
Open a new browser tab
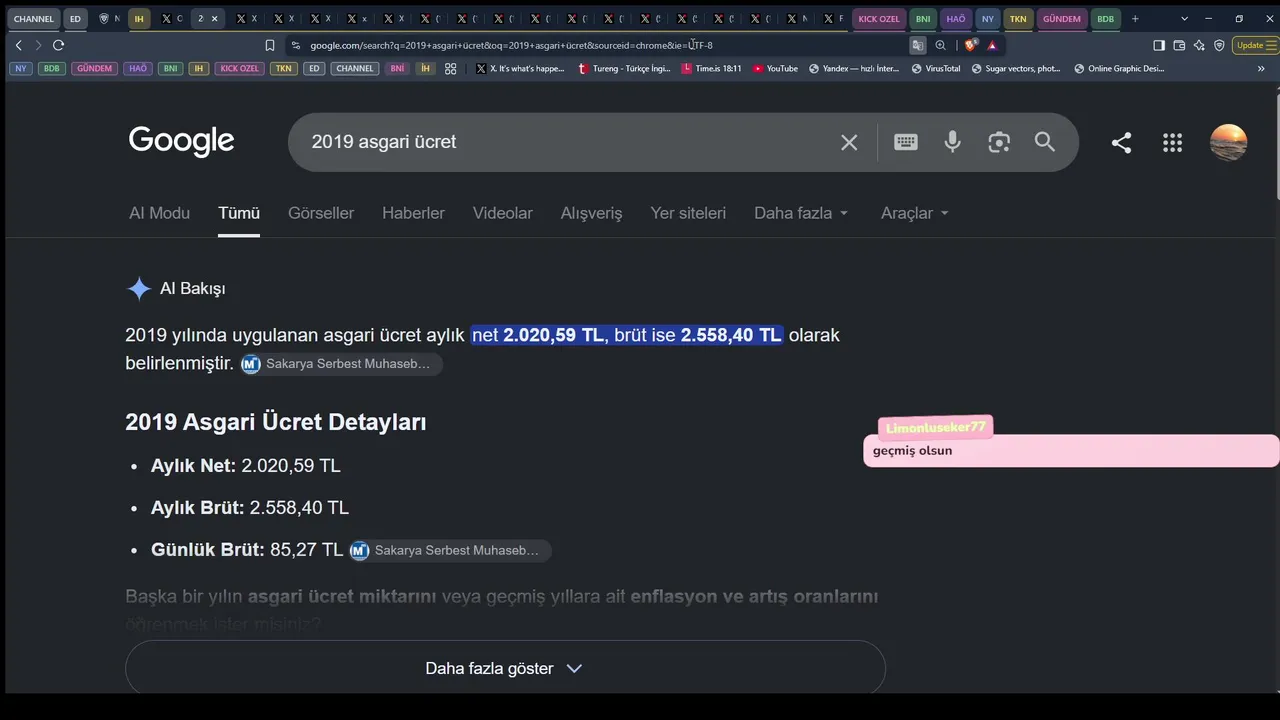[x=1135, y=19]
